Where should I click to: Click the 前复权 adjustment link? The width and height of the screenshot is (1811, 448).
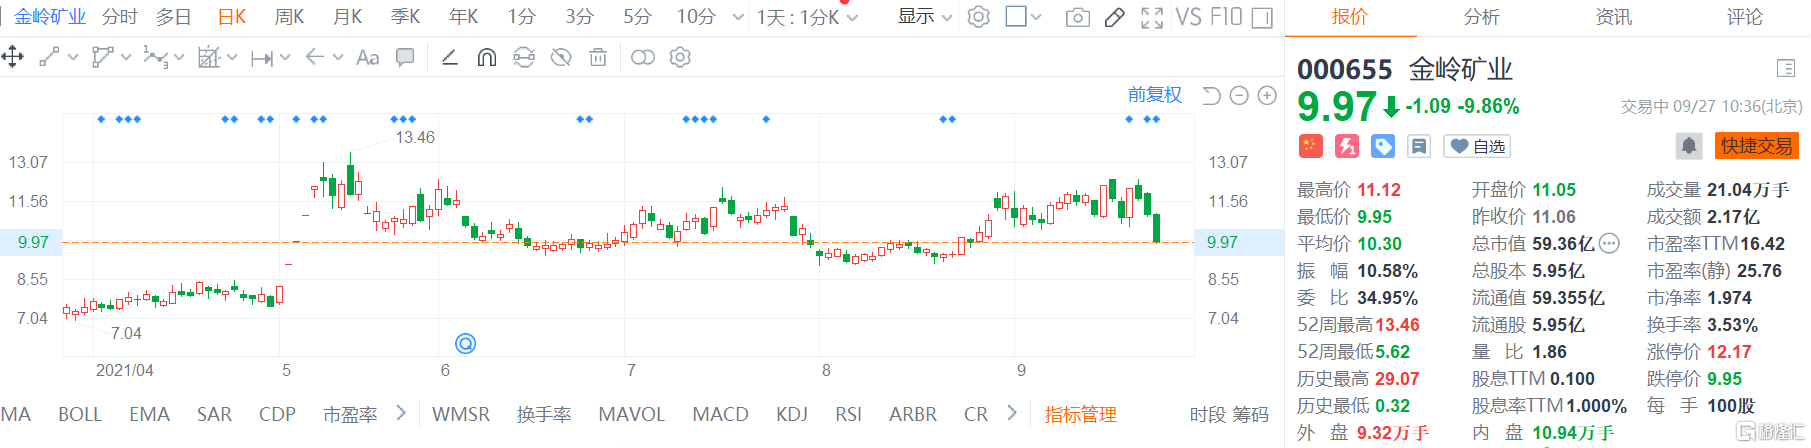[1155, 95]
